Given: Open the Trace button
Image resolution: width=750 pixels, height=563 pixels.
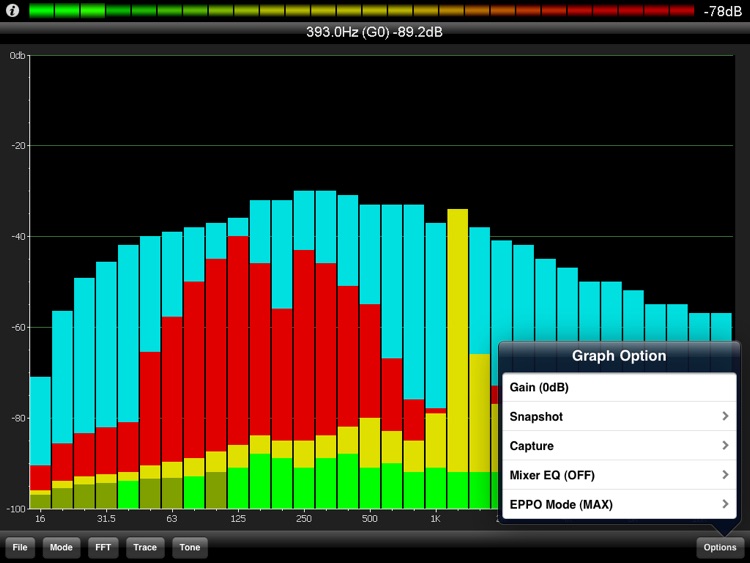Looking at the screenshot, I should point(145,547).
